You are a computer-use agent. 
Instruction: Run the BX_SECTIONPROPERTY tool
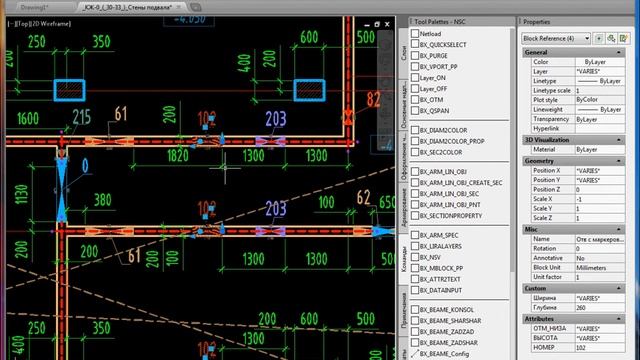447,216
